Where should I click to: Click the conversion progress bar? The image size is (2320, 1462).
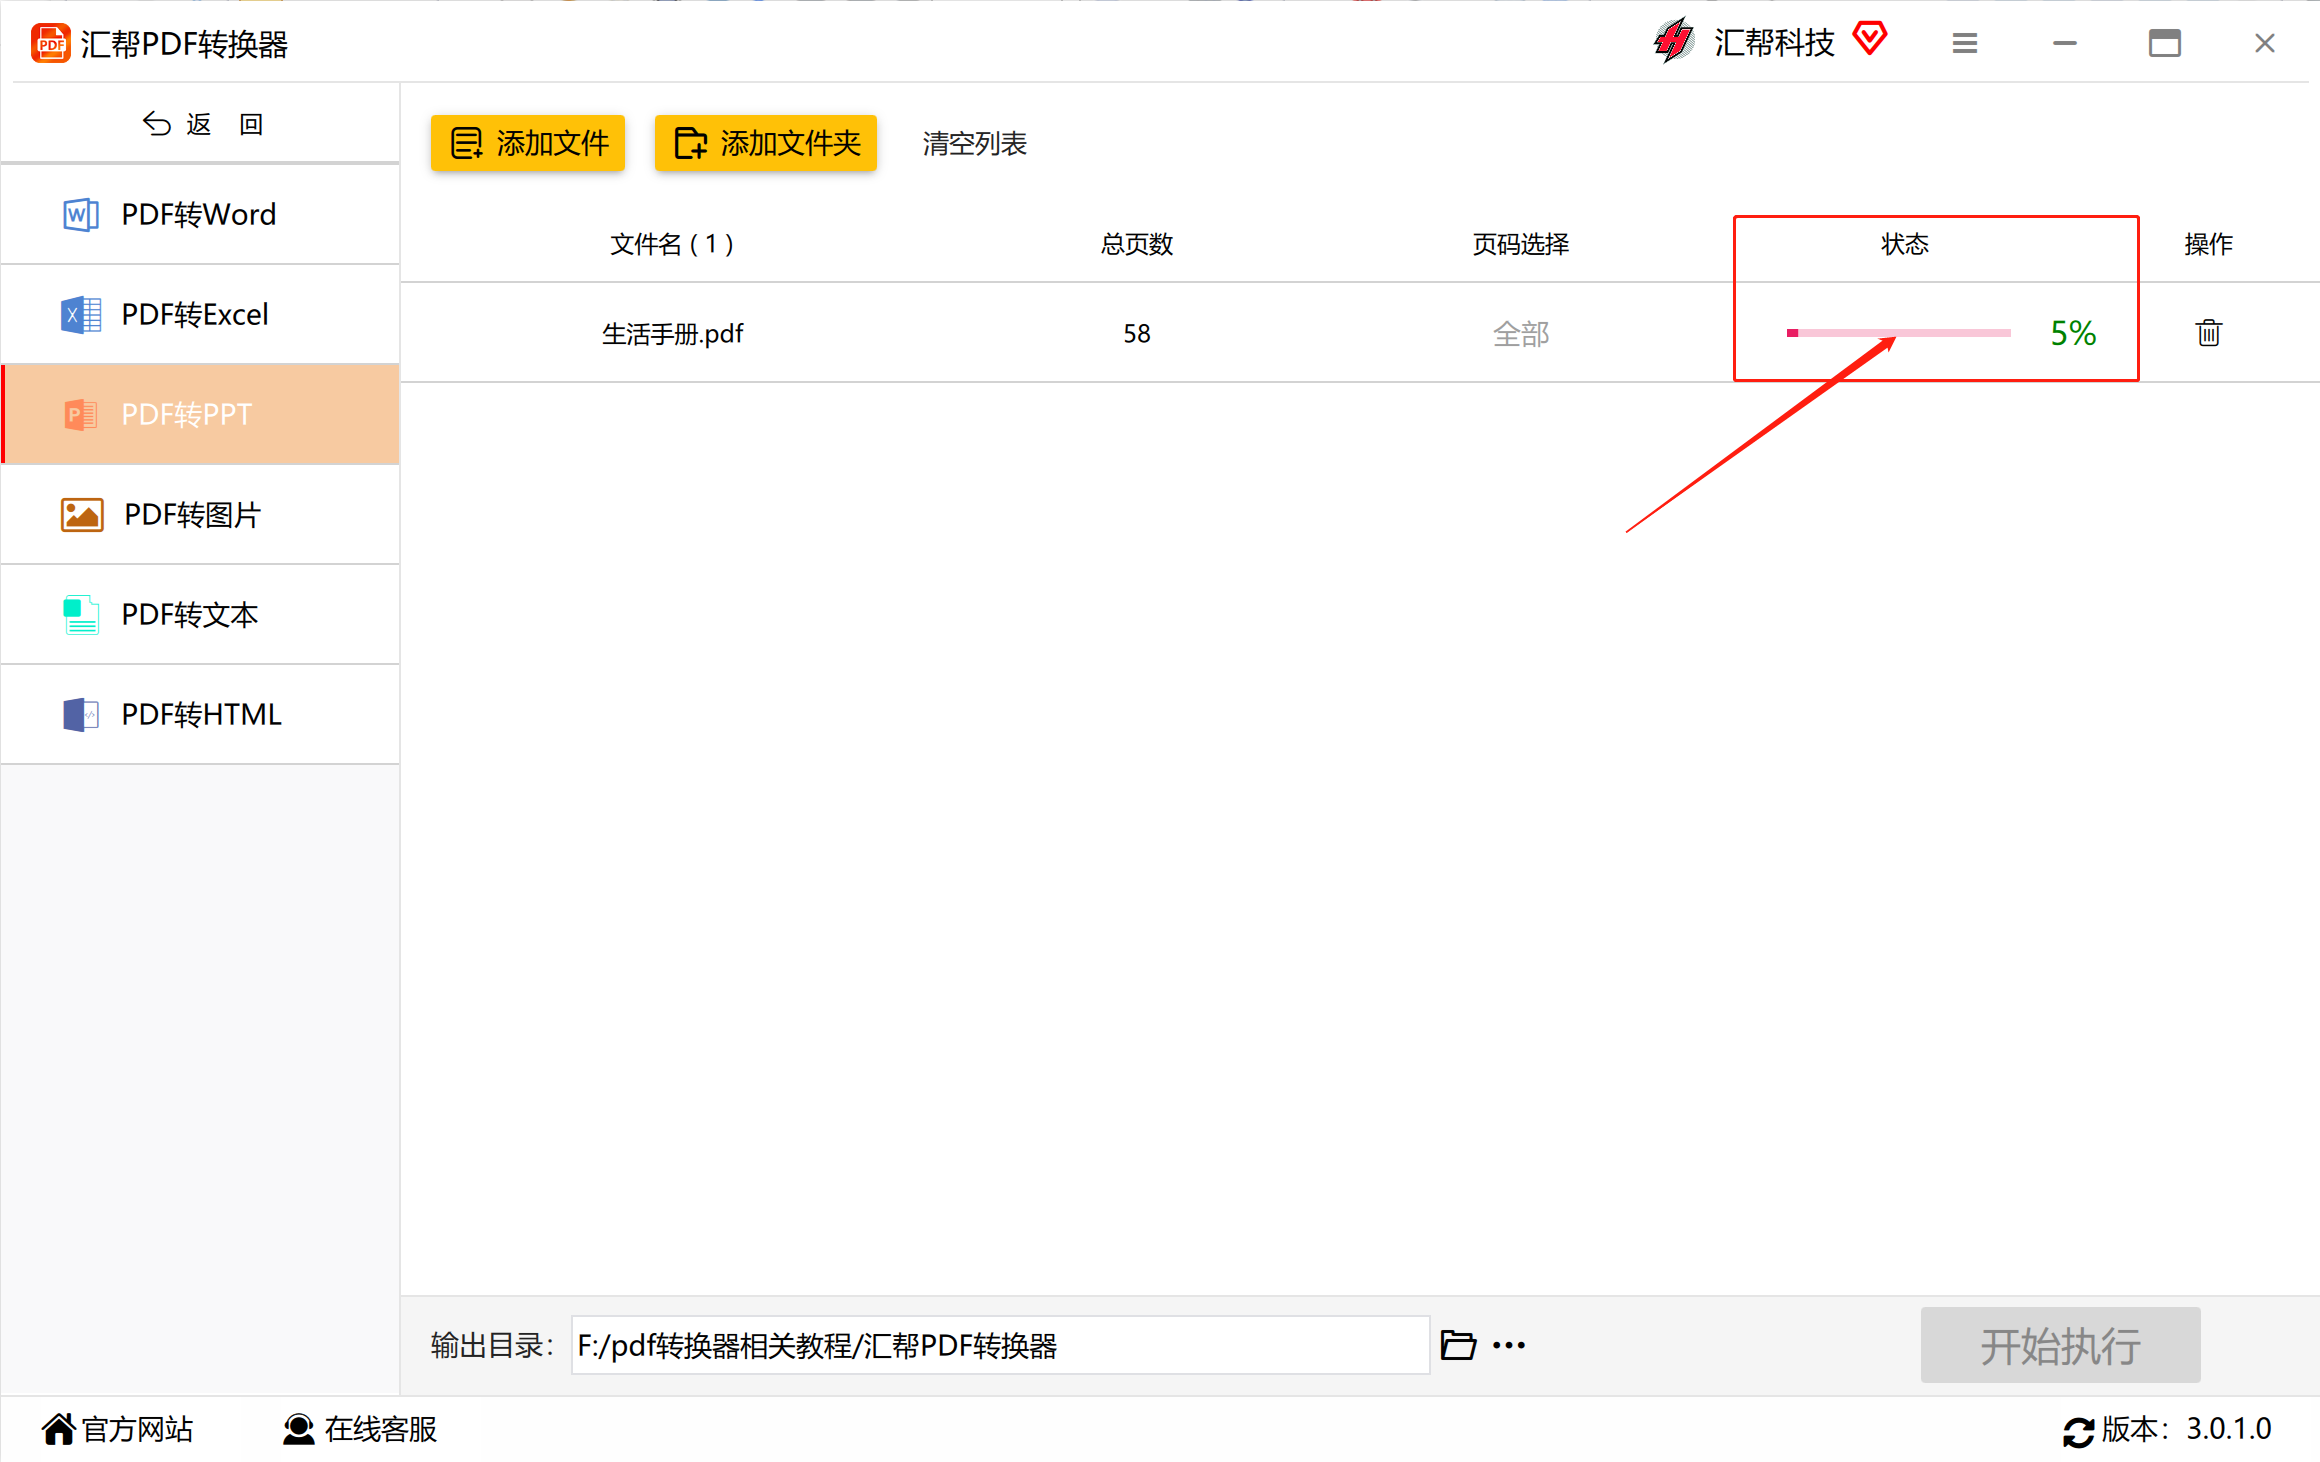coord(1898,333)
